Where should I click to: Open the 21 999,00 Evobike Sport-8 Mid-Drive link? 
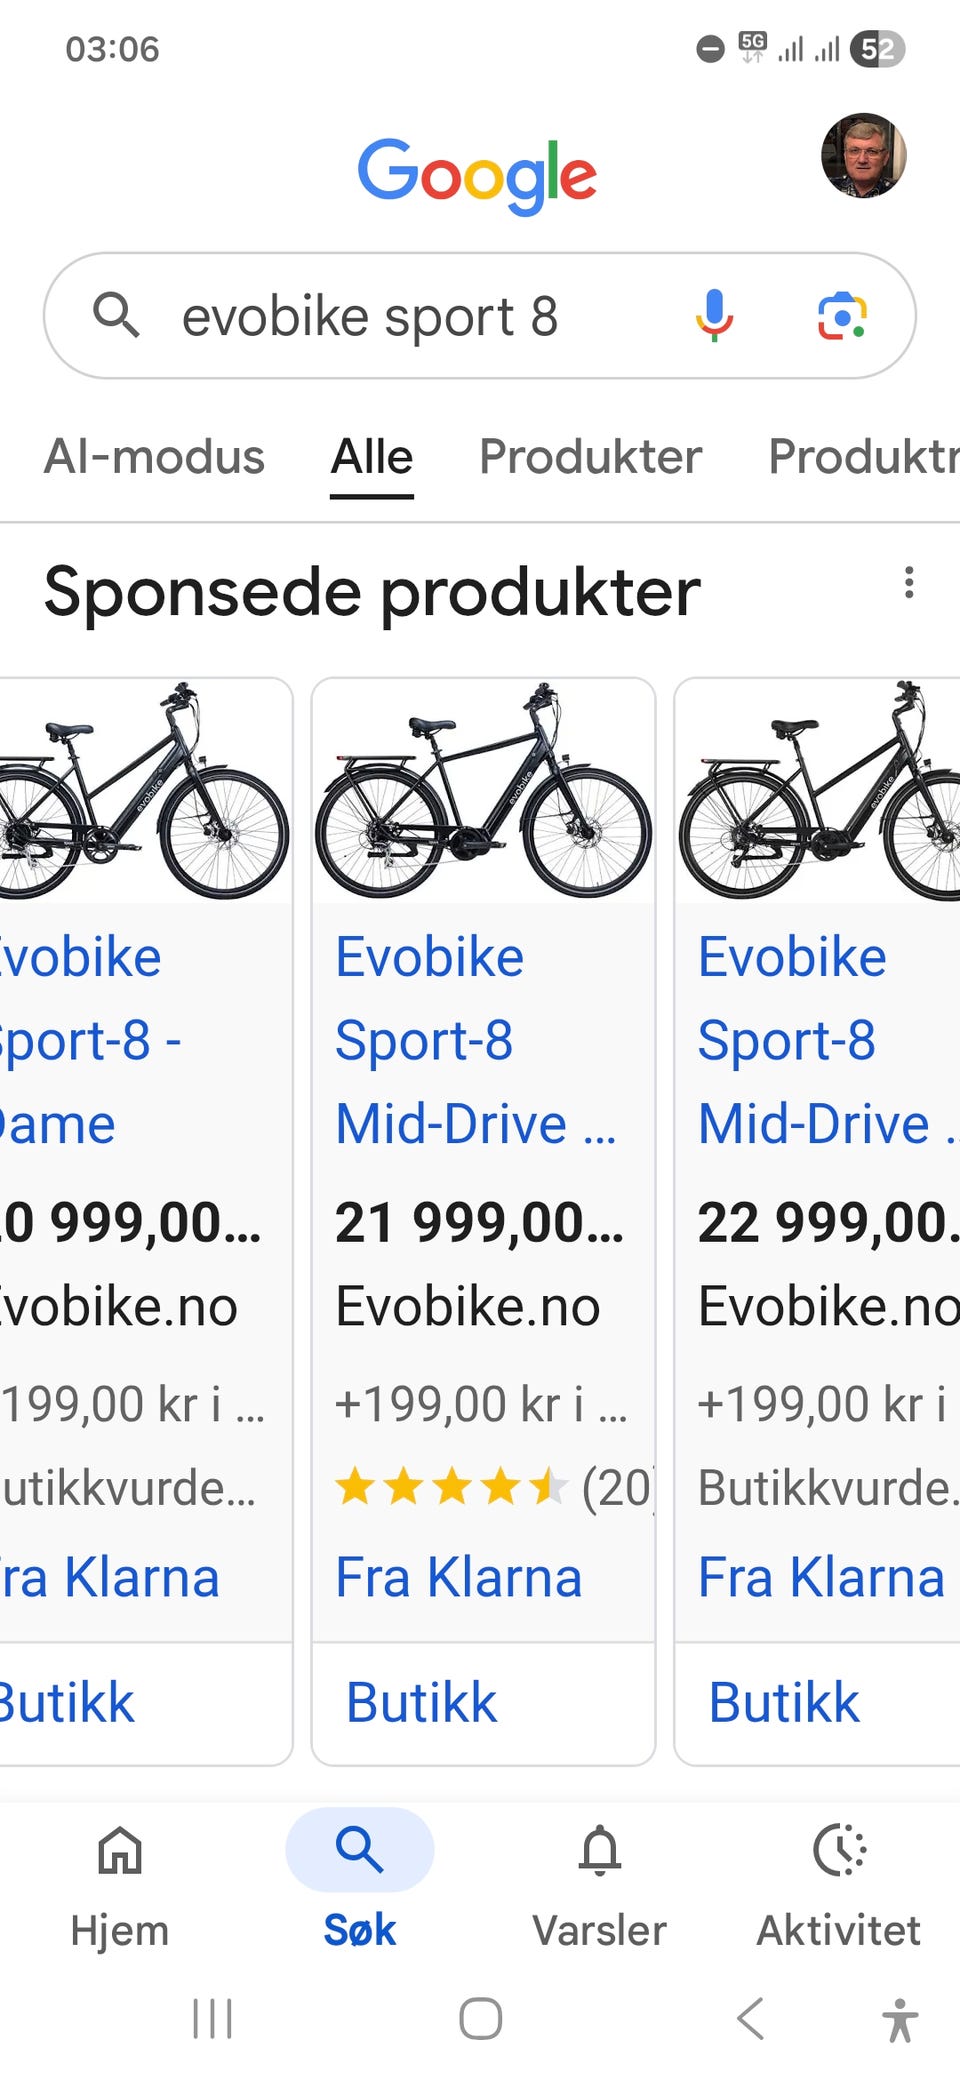click(476, 1040)
